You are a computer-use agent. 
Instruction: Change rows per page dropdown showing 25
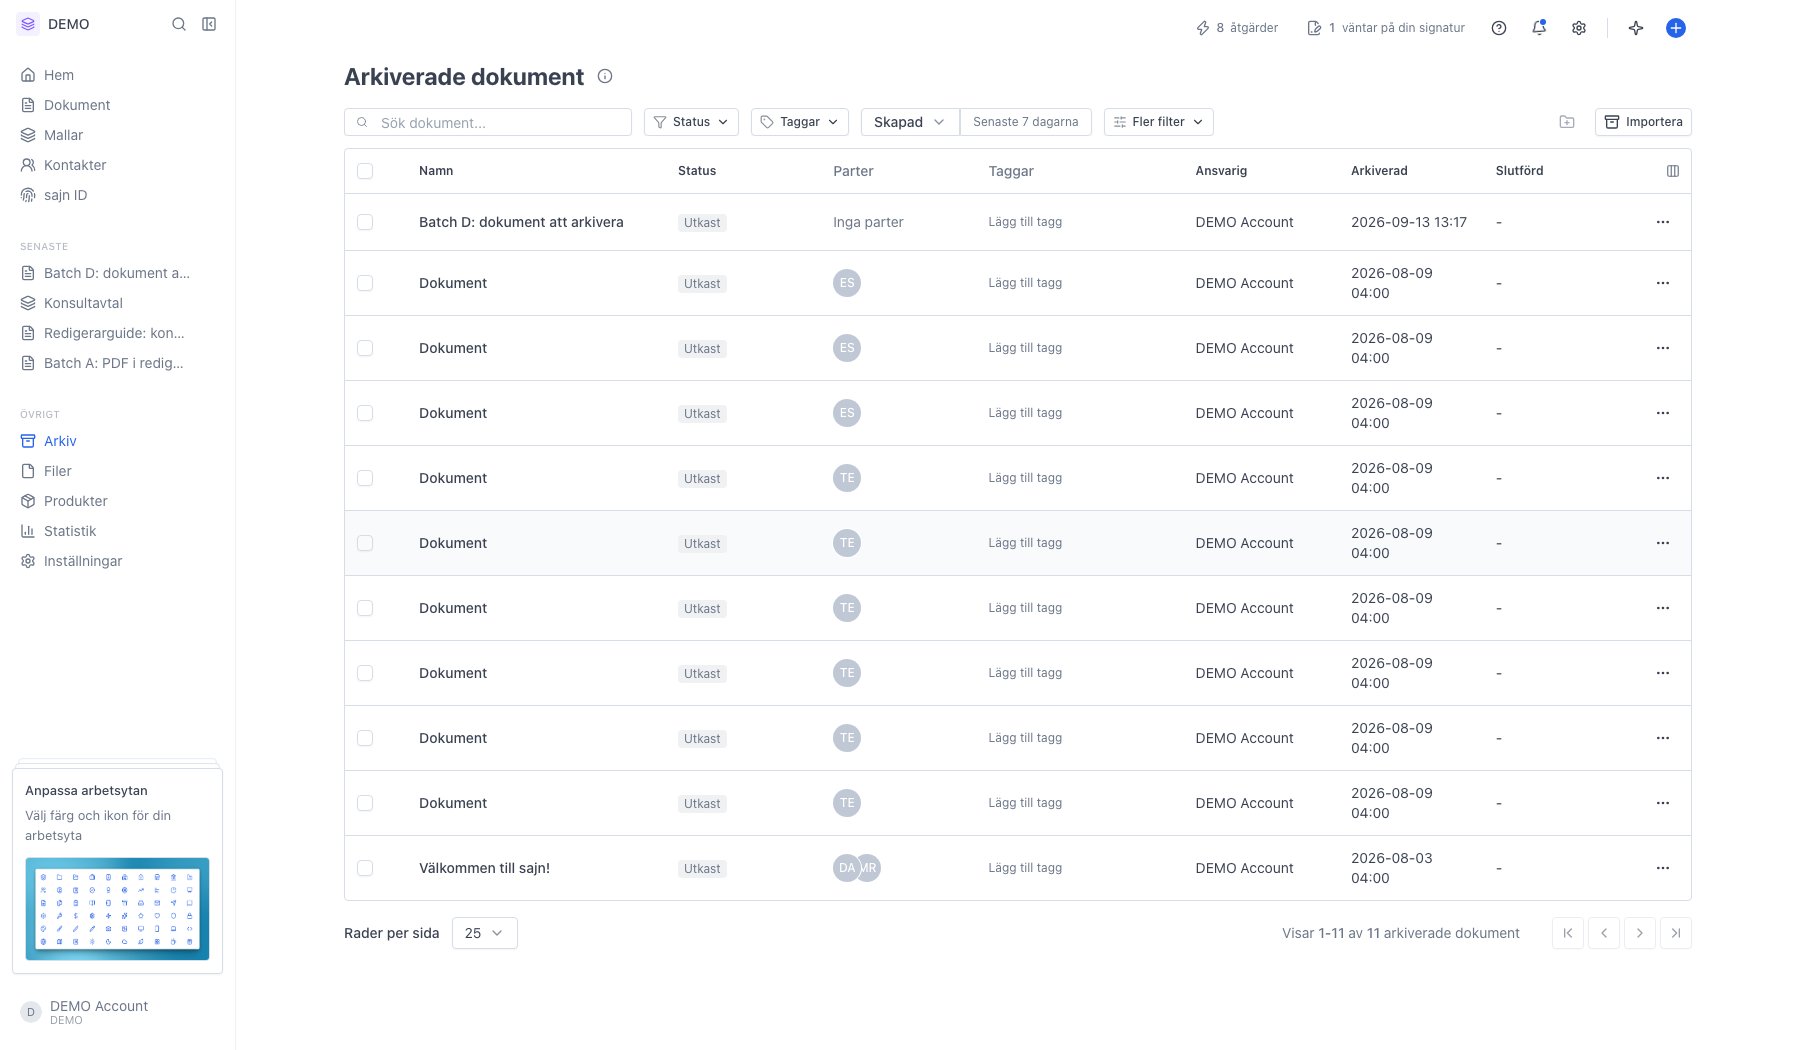pos(484,933)
